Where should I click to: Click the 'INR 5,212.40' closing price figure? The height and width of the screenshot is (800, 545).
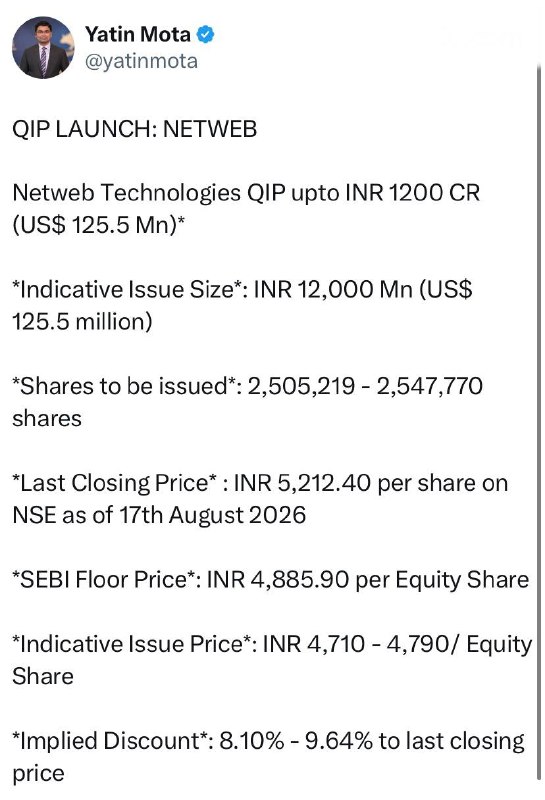point(302,483)
